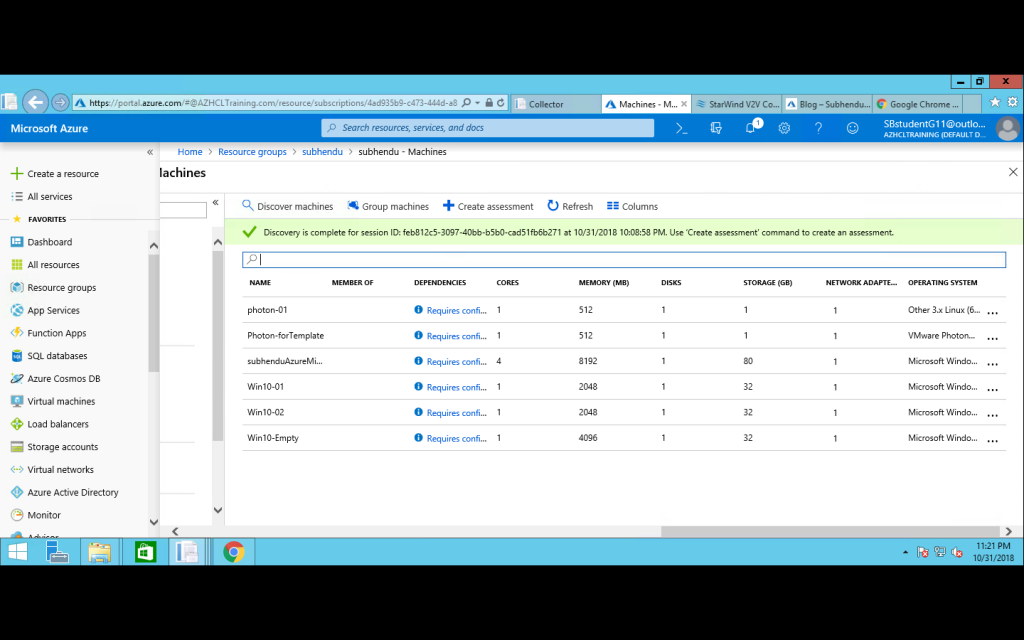Screen dimensions: 1024x640
Task: Click Group machines button
Action: point(388,206)
